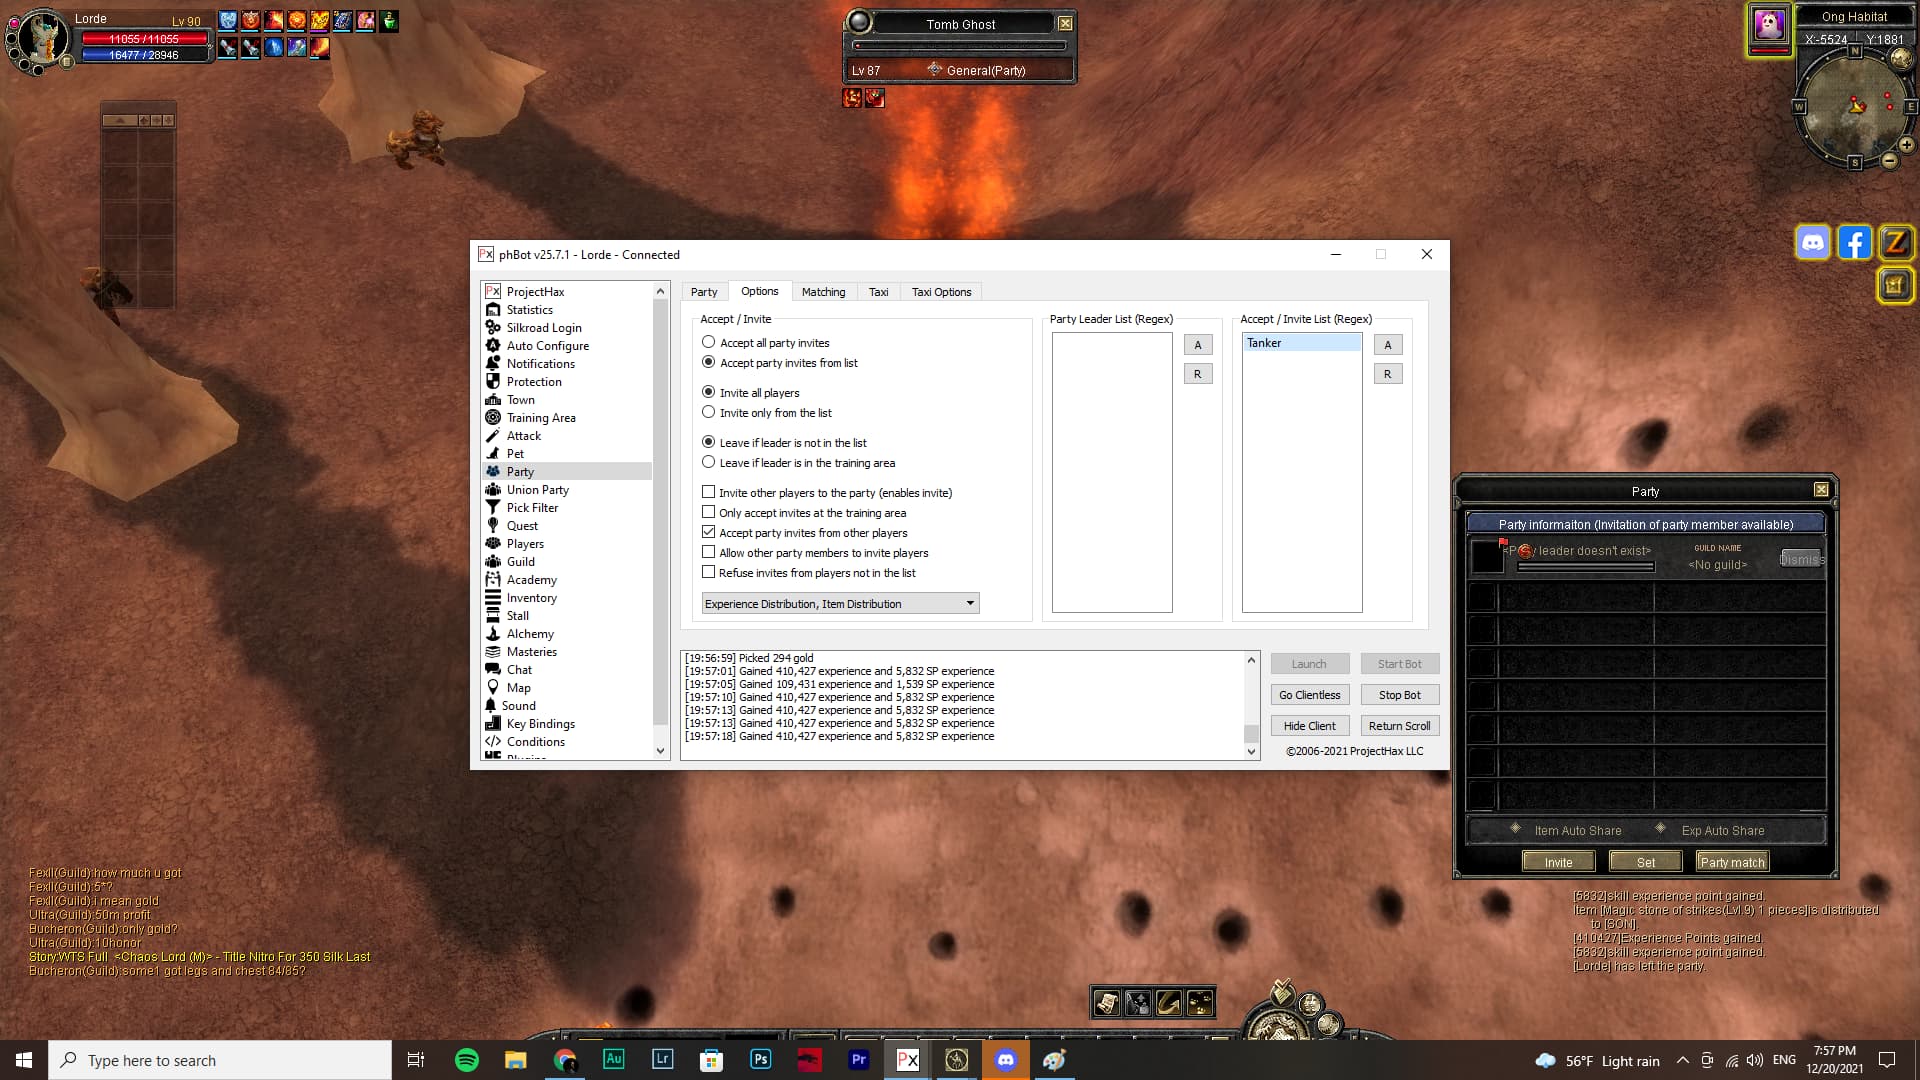Switch to the Matching tab
The width and height of the screenshot is (1920, 1080).
823,292
